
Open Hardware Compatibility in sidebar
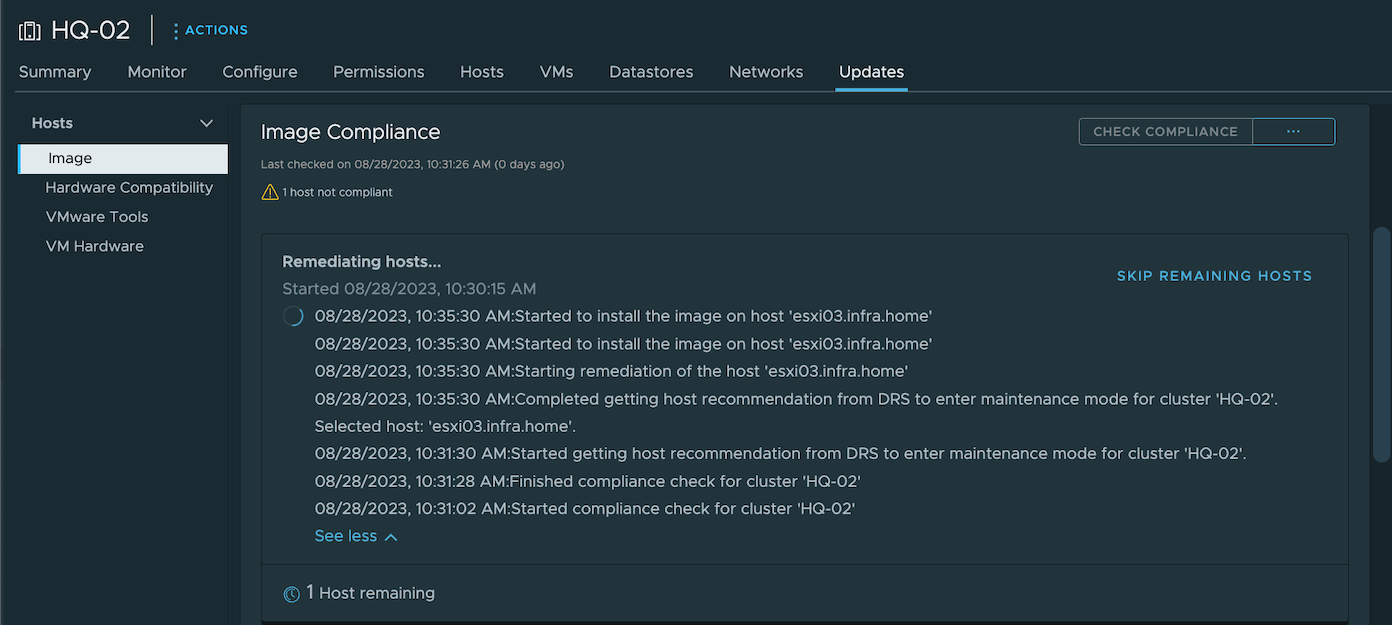pos(129,188)
